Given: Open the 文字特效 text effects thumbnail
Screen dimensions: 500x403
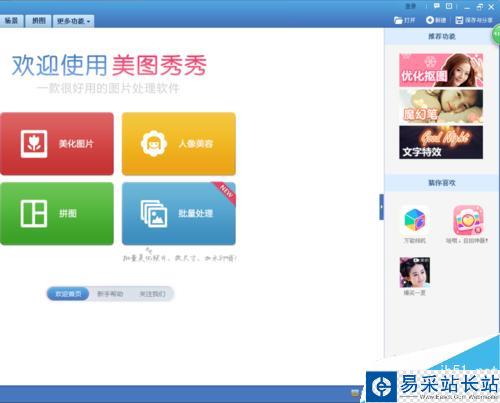Looking at the screenshot, I should pos(441,142).
